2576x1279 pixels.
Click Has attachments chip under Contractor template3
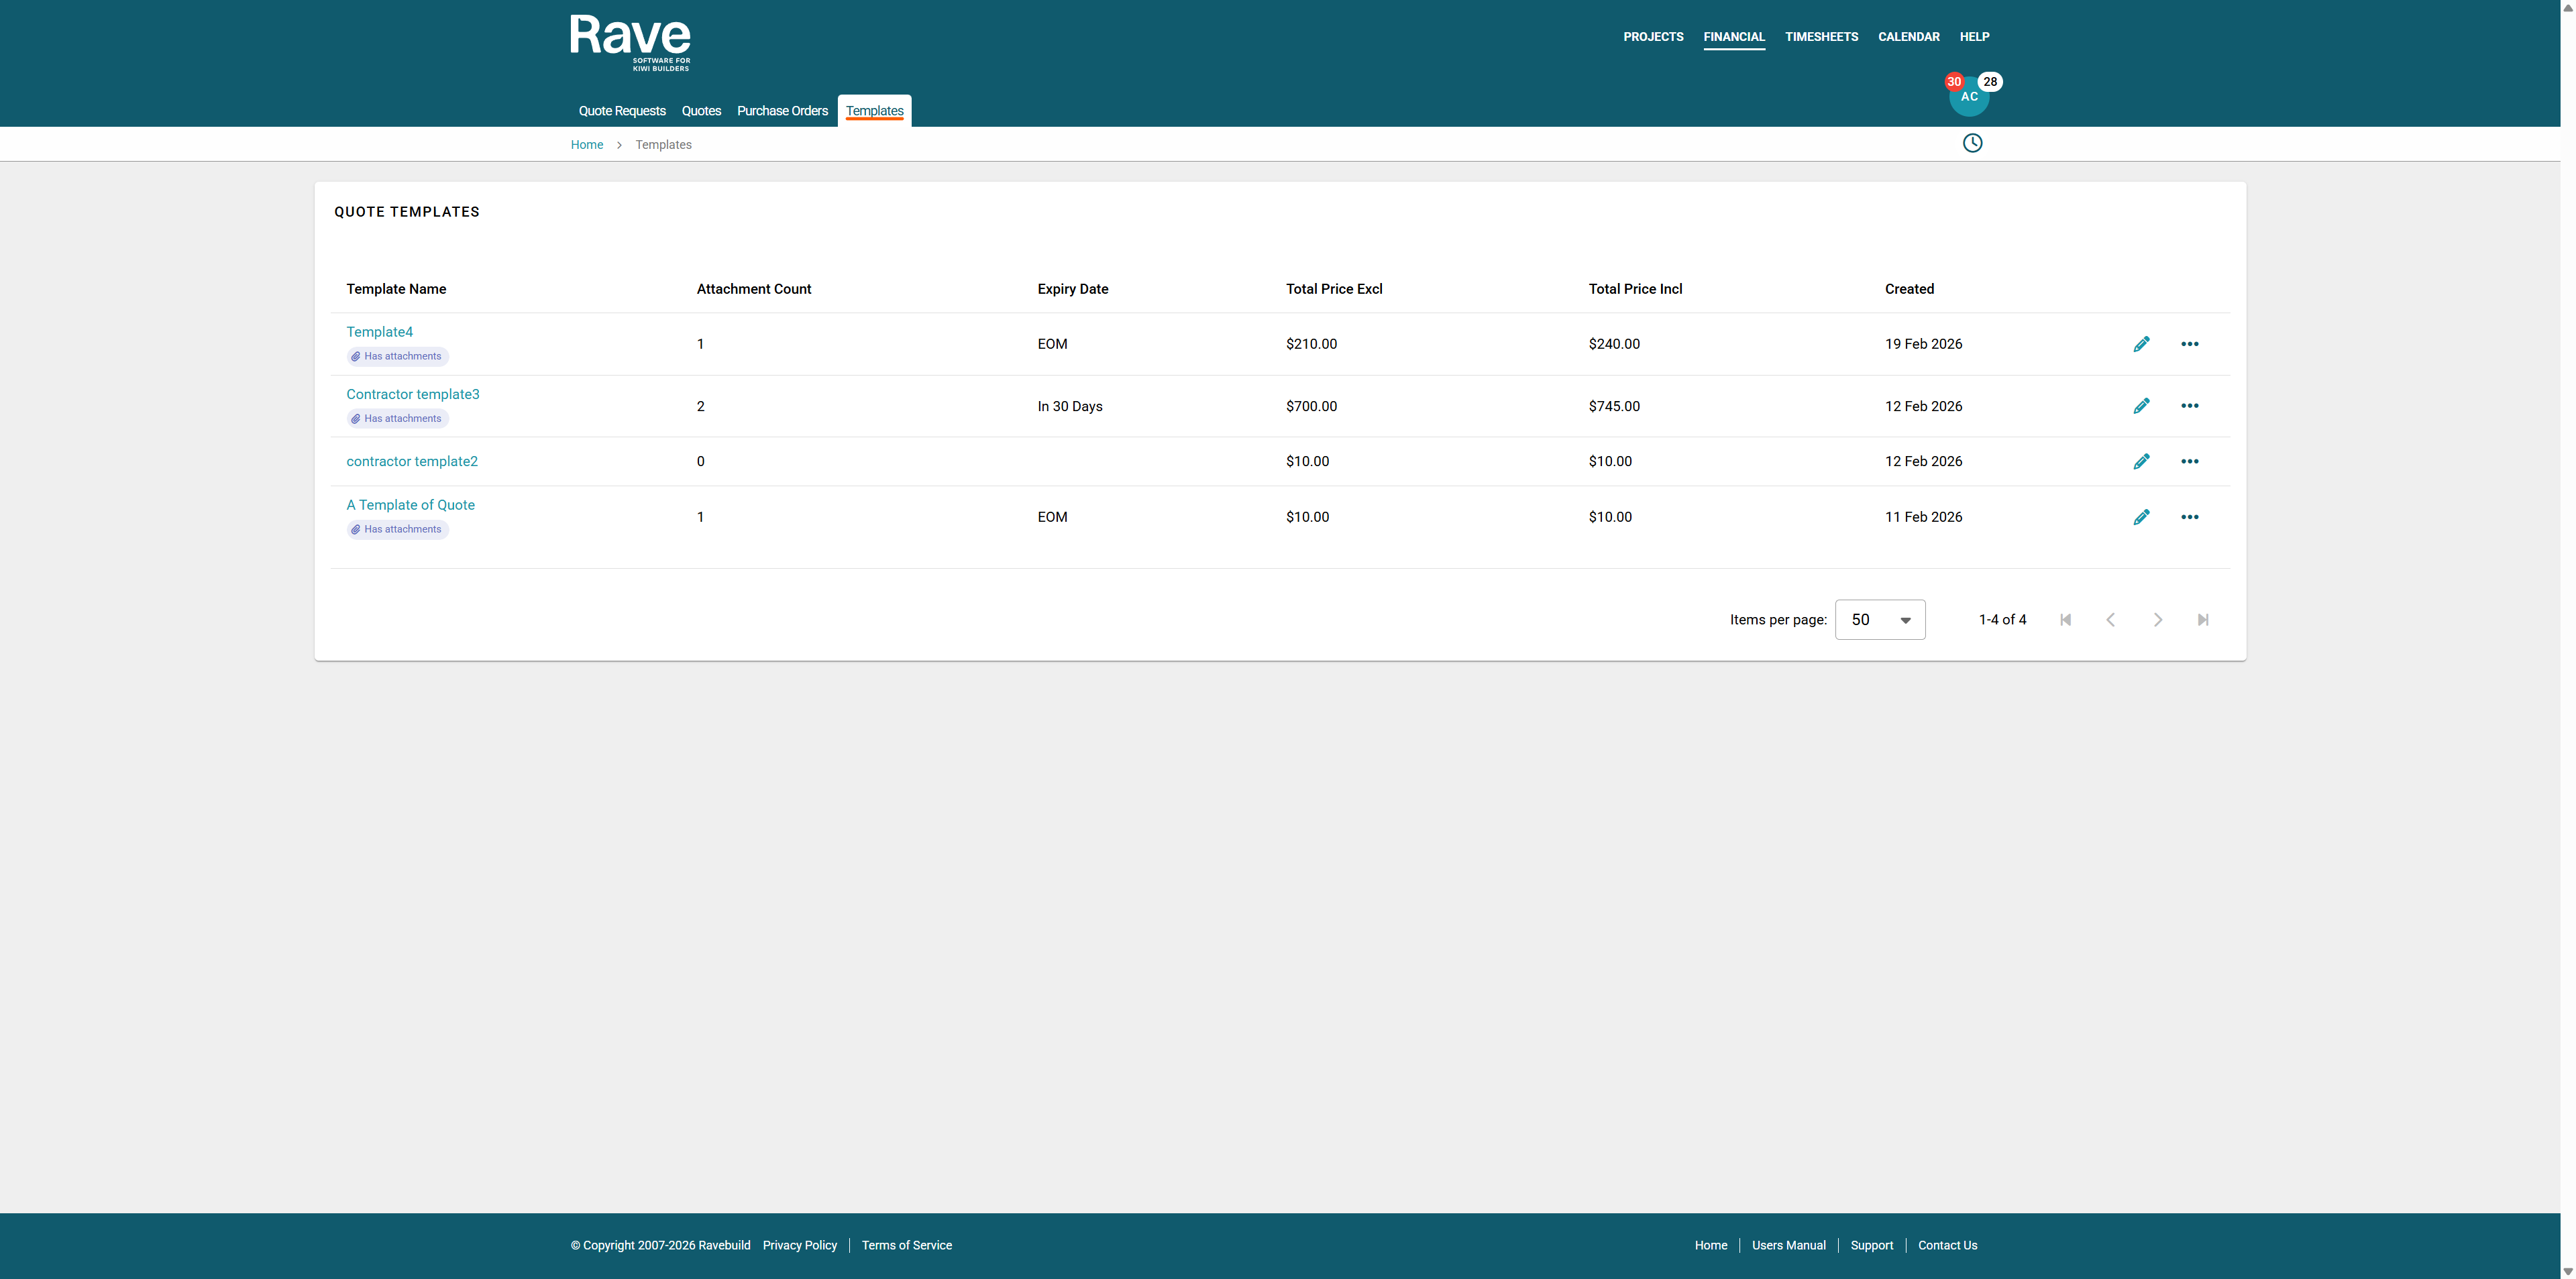pyautogui.click(x=398, y=419)
